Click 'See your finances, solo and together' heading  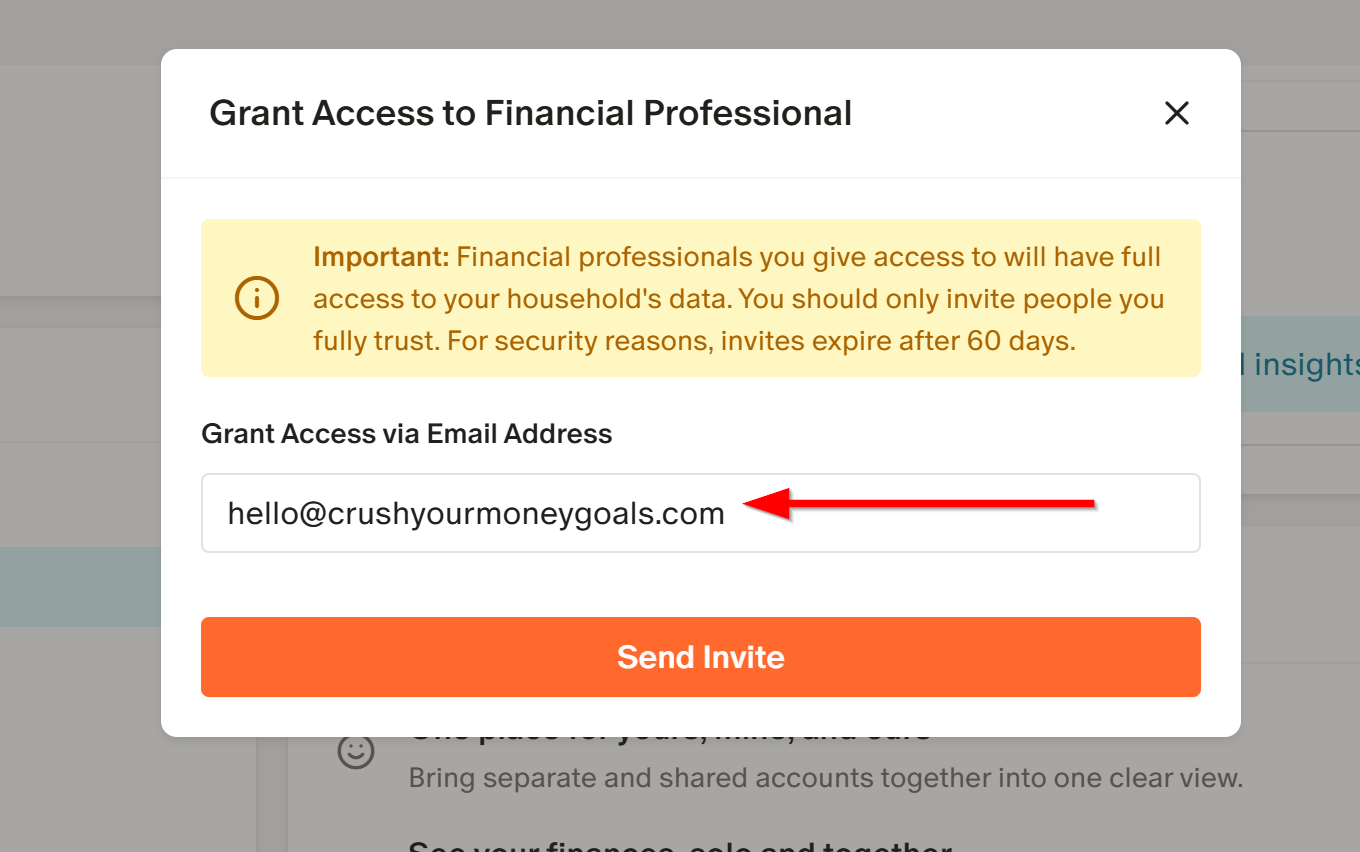(x=680, y=845)
